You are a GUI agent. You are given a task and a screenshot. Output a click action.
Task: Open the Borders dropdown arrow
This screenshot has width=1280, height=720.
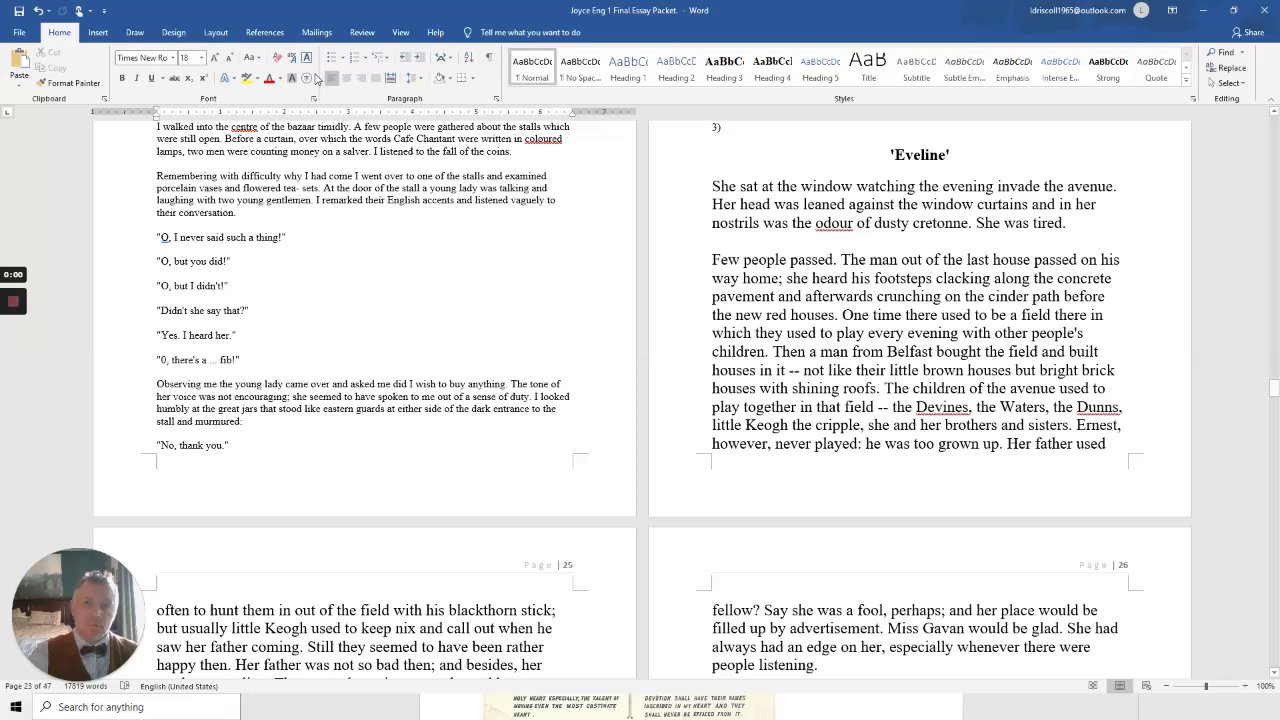(x=473, y=78)
